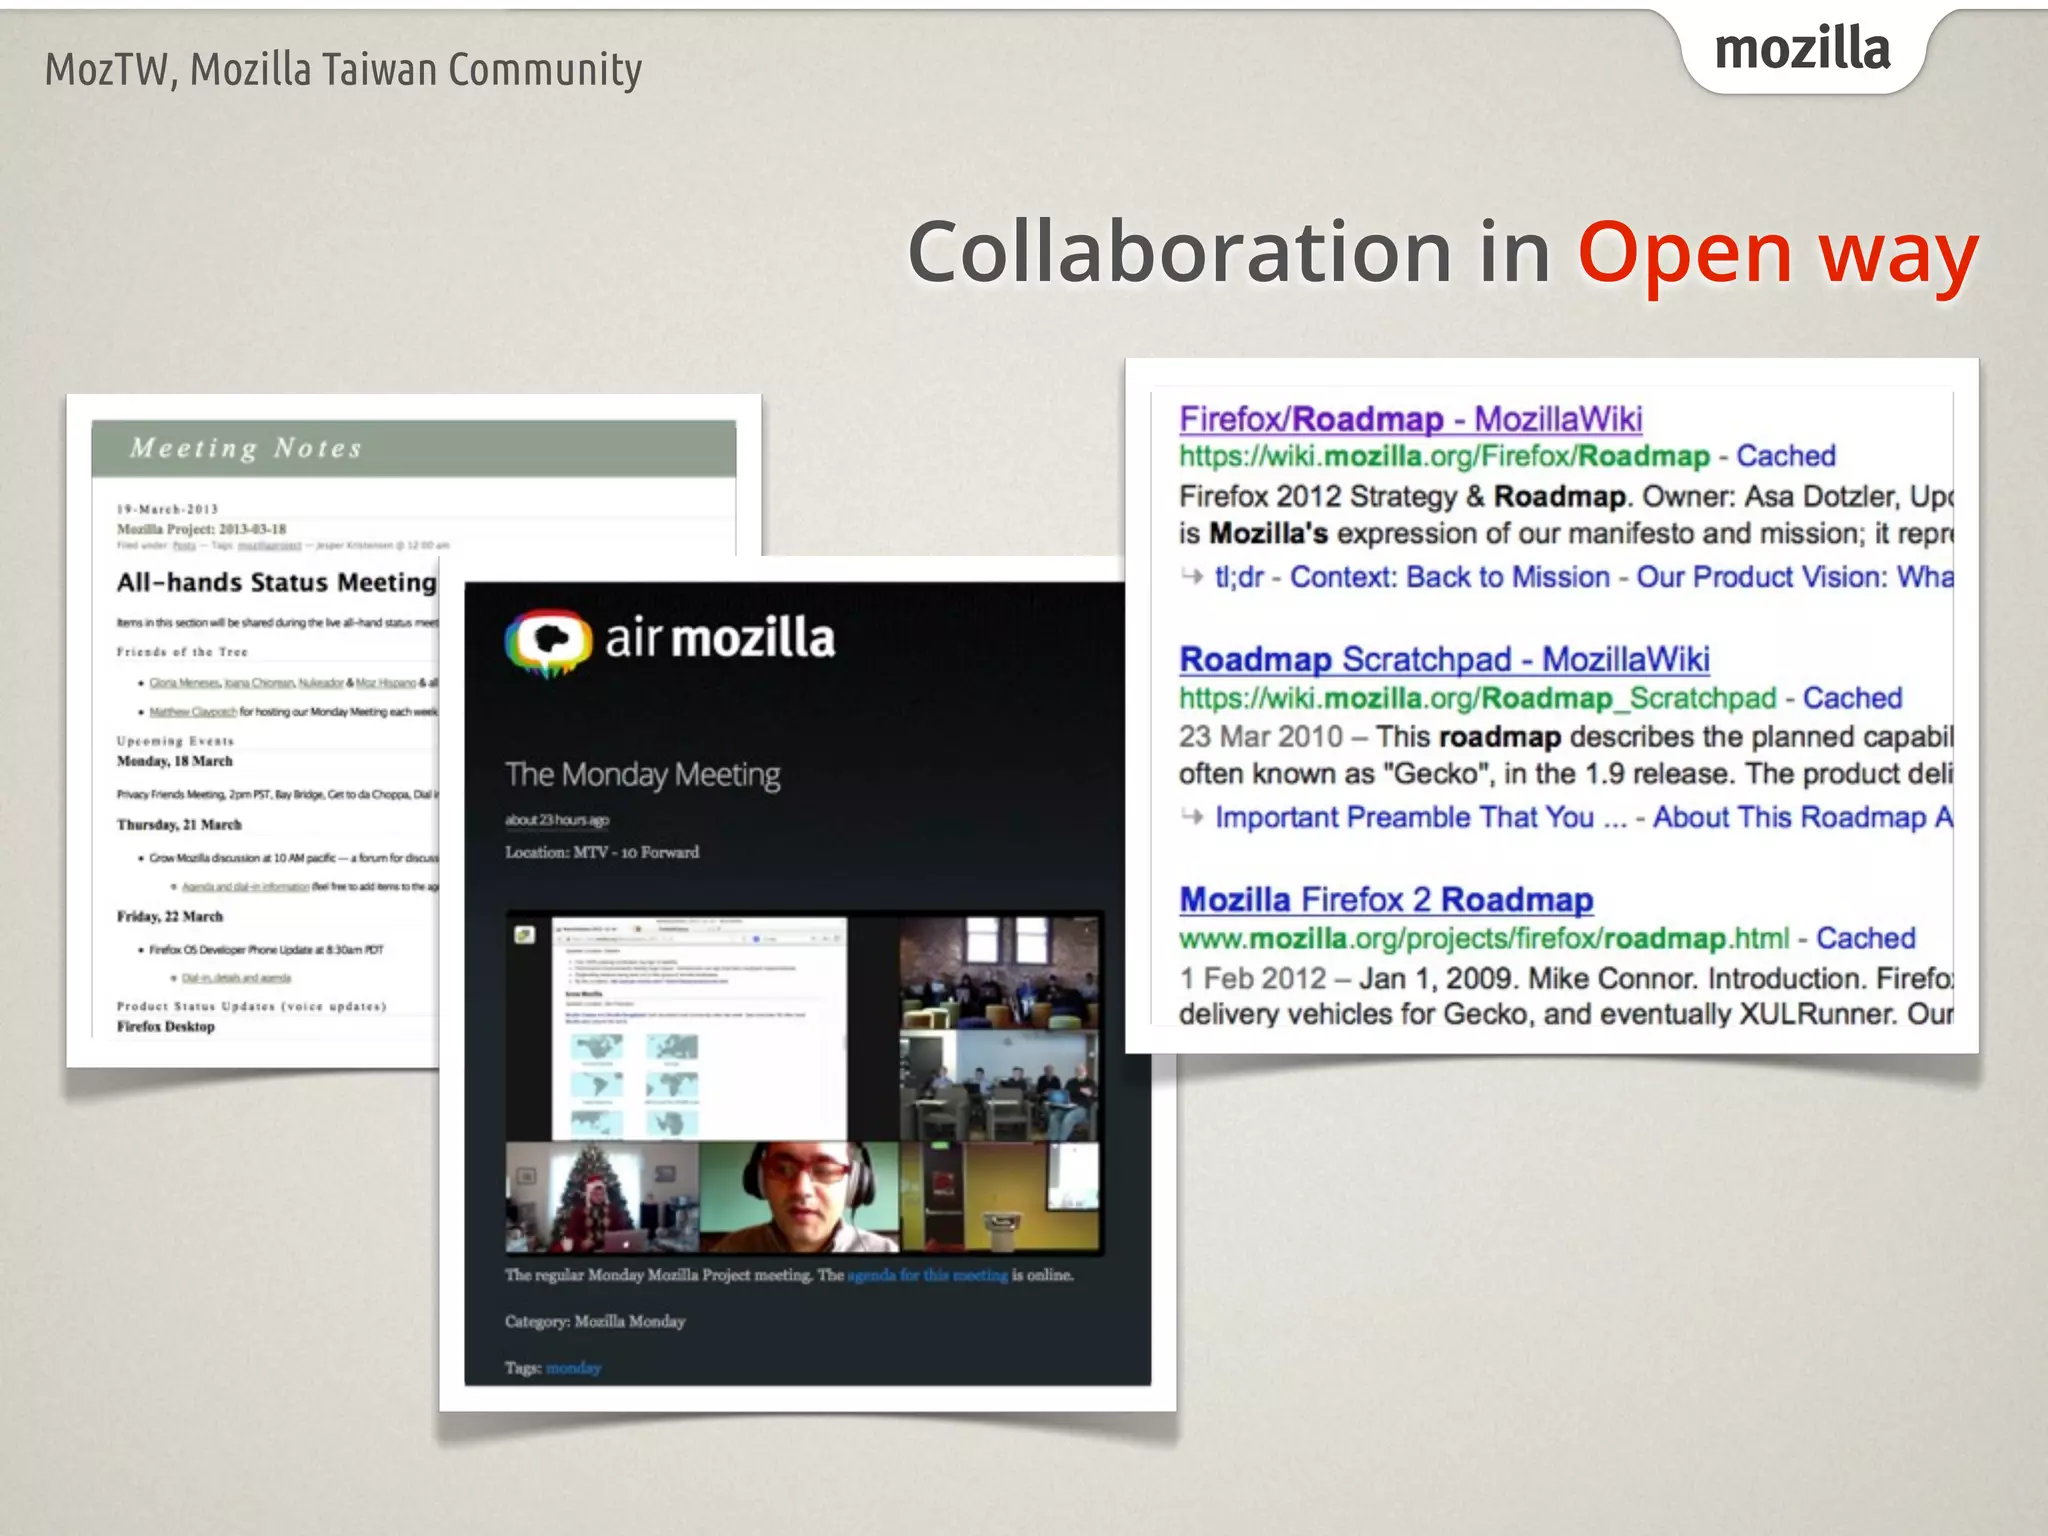Click Cached link for projects/firefox/roadmap.html
Screen dimensions: 2048x1536
coord(1866,939)
